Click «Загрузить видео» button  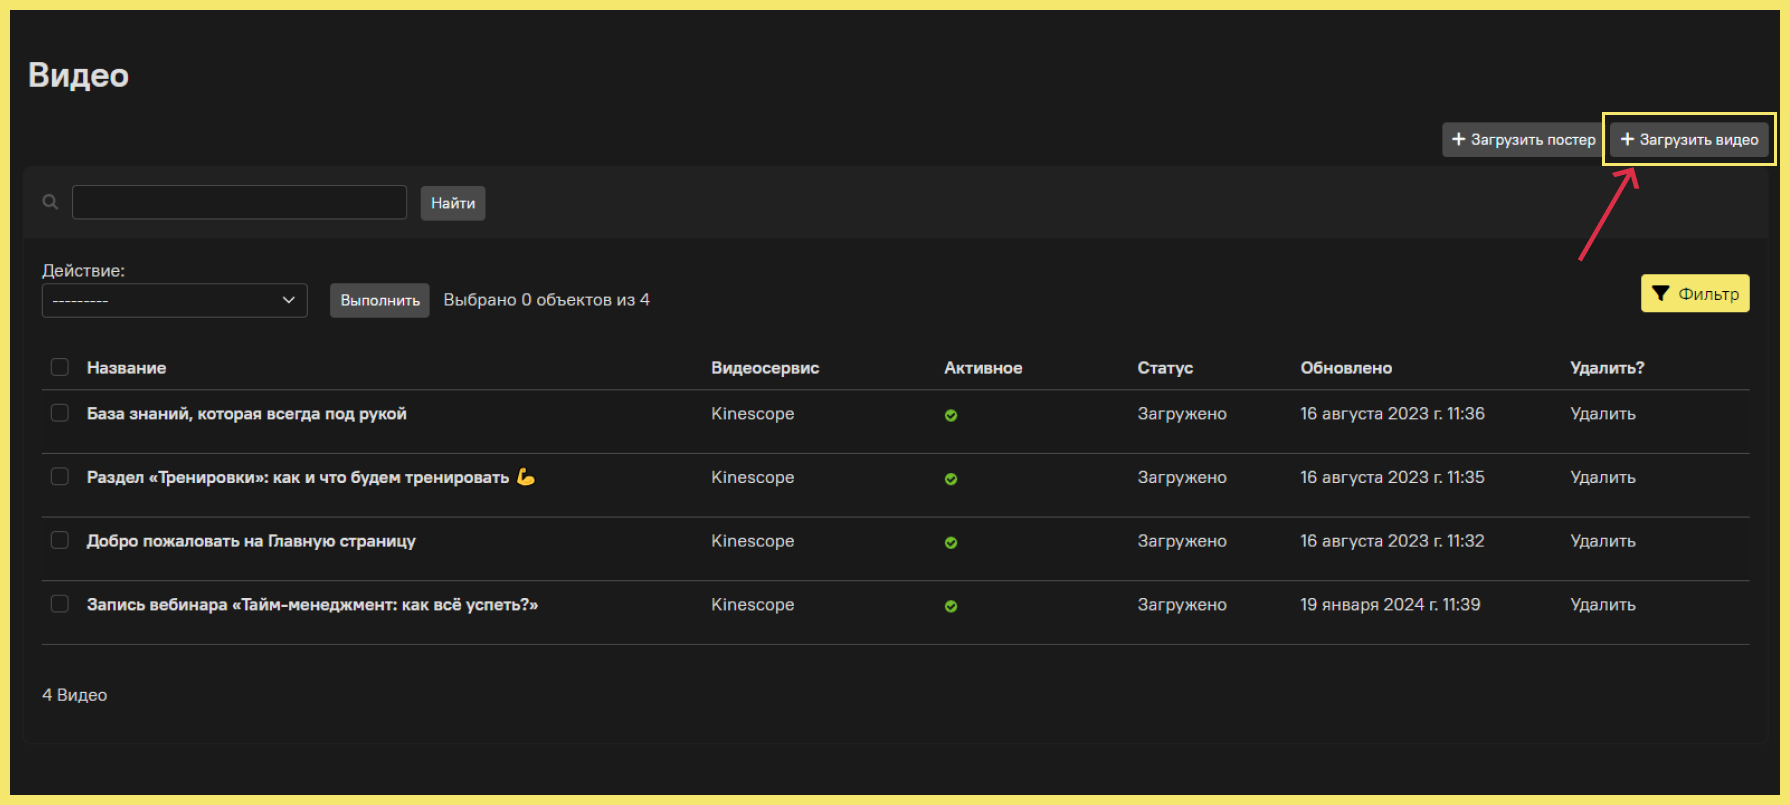(1689, 140)
